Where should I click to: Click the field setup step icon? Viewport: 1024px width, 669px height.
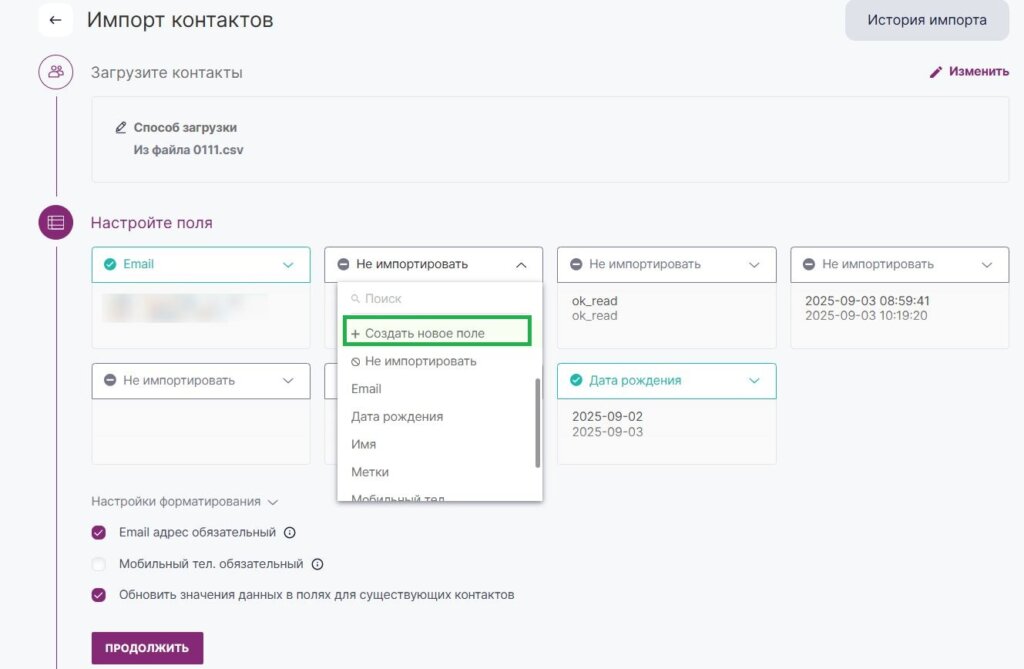click(x=56, y=222)
